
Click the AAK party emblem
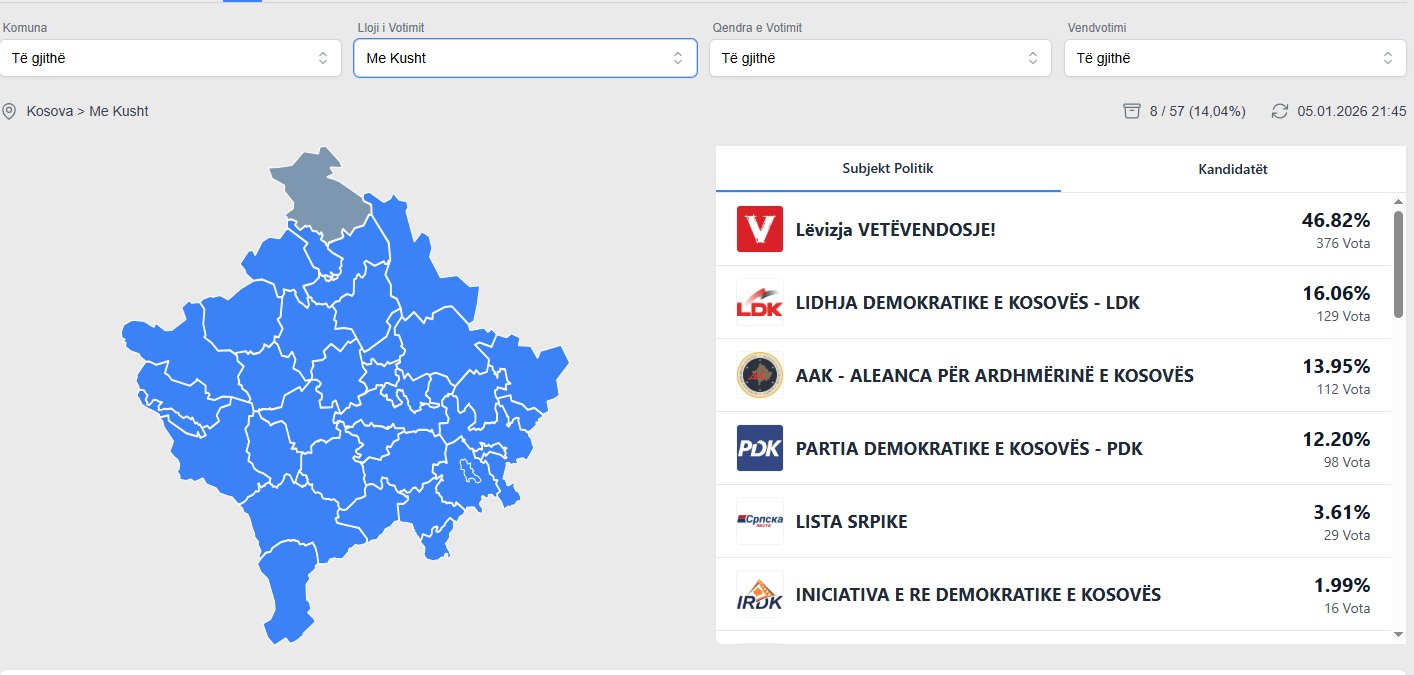(x=759, y=375)
